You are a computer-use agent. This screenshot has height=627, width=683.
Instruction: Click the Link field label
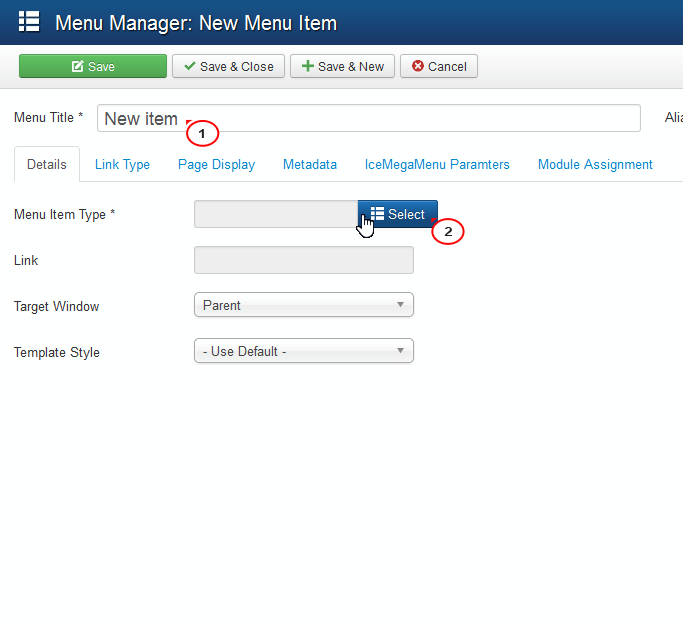click(26, 260)
